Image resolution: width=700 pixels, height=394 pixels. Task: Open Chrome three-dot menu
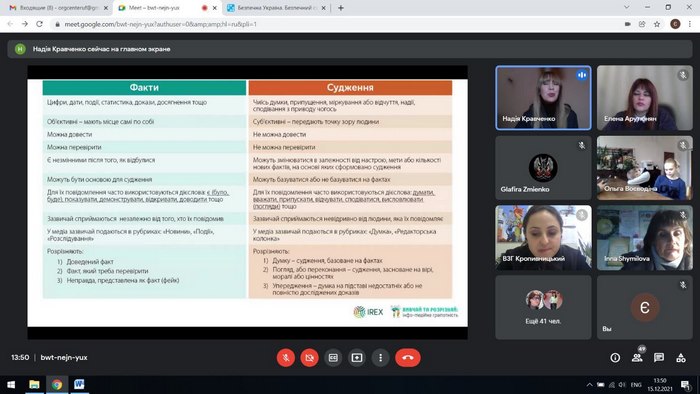(x=690, y=24)
